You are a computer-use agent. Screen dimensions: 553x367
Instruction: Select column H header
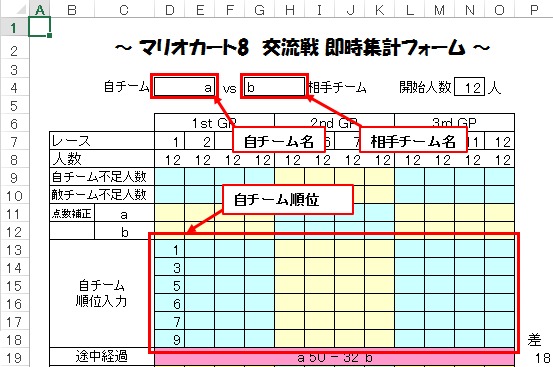[290, 10]
